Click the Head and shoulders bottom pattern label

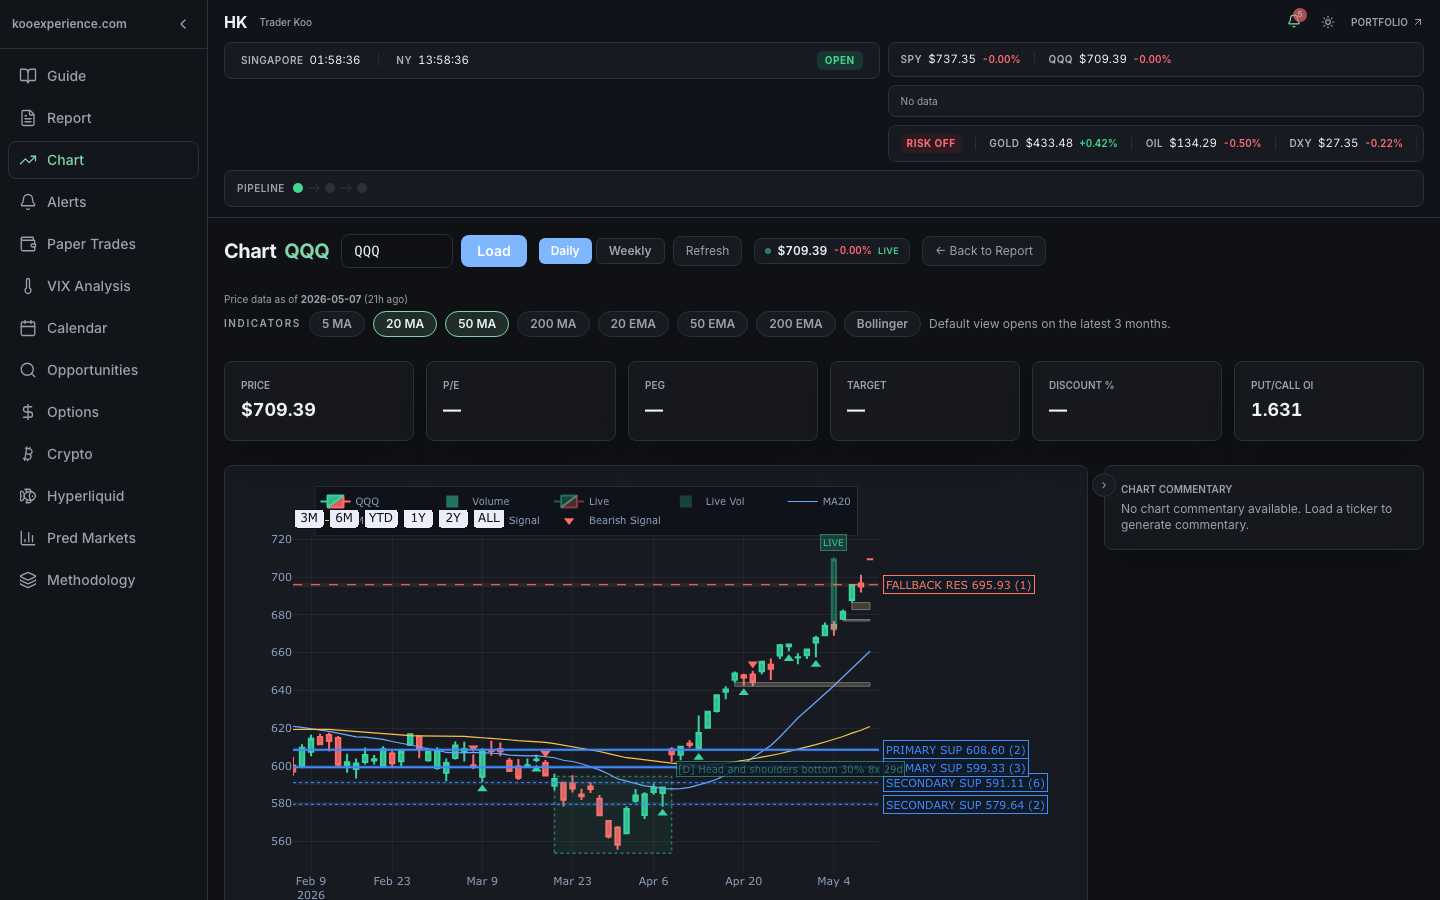pos(790,769)
